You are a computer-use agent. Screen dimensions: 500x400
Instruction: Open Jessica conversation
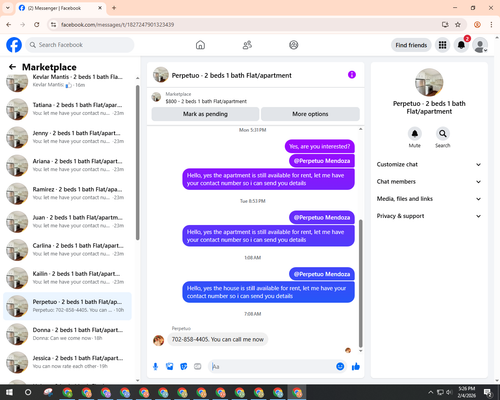point(67,362)
